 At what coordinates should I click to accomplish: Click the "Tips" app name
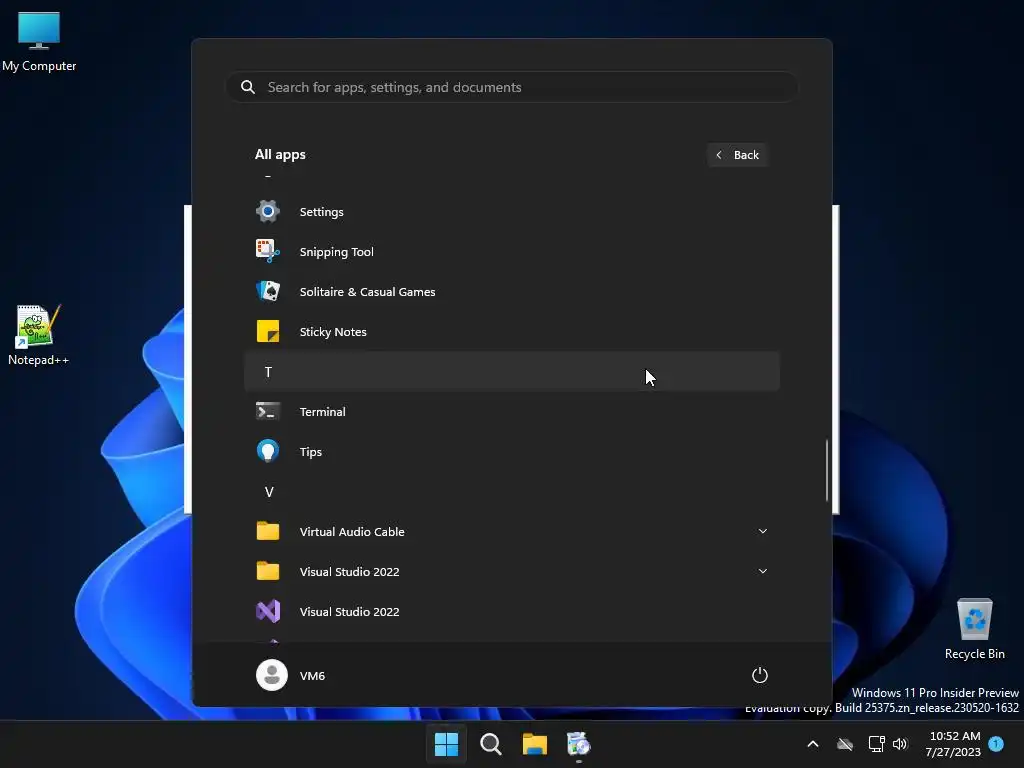coord(310,452)
